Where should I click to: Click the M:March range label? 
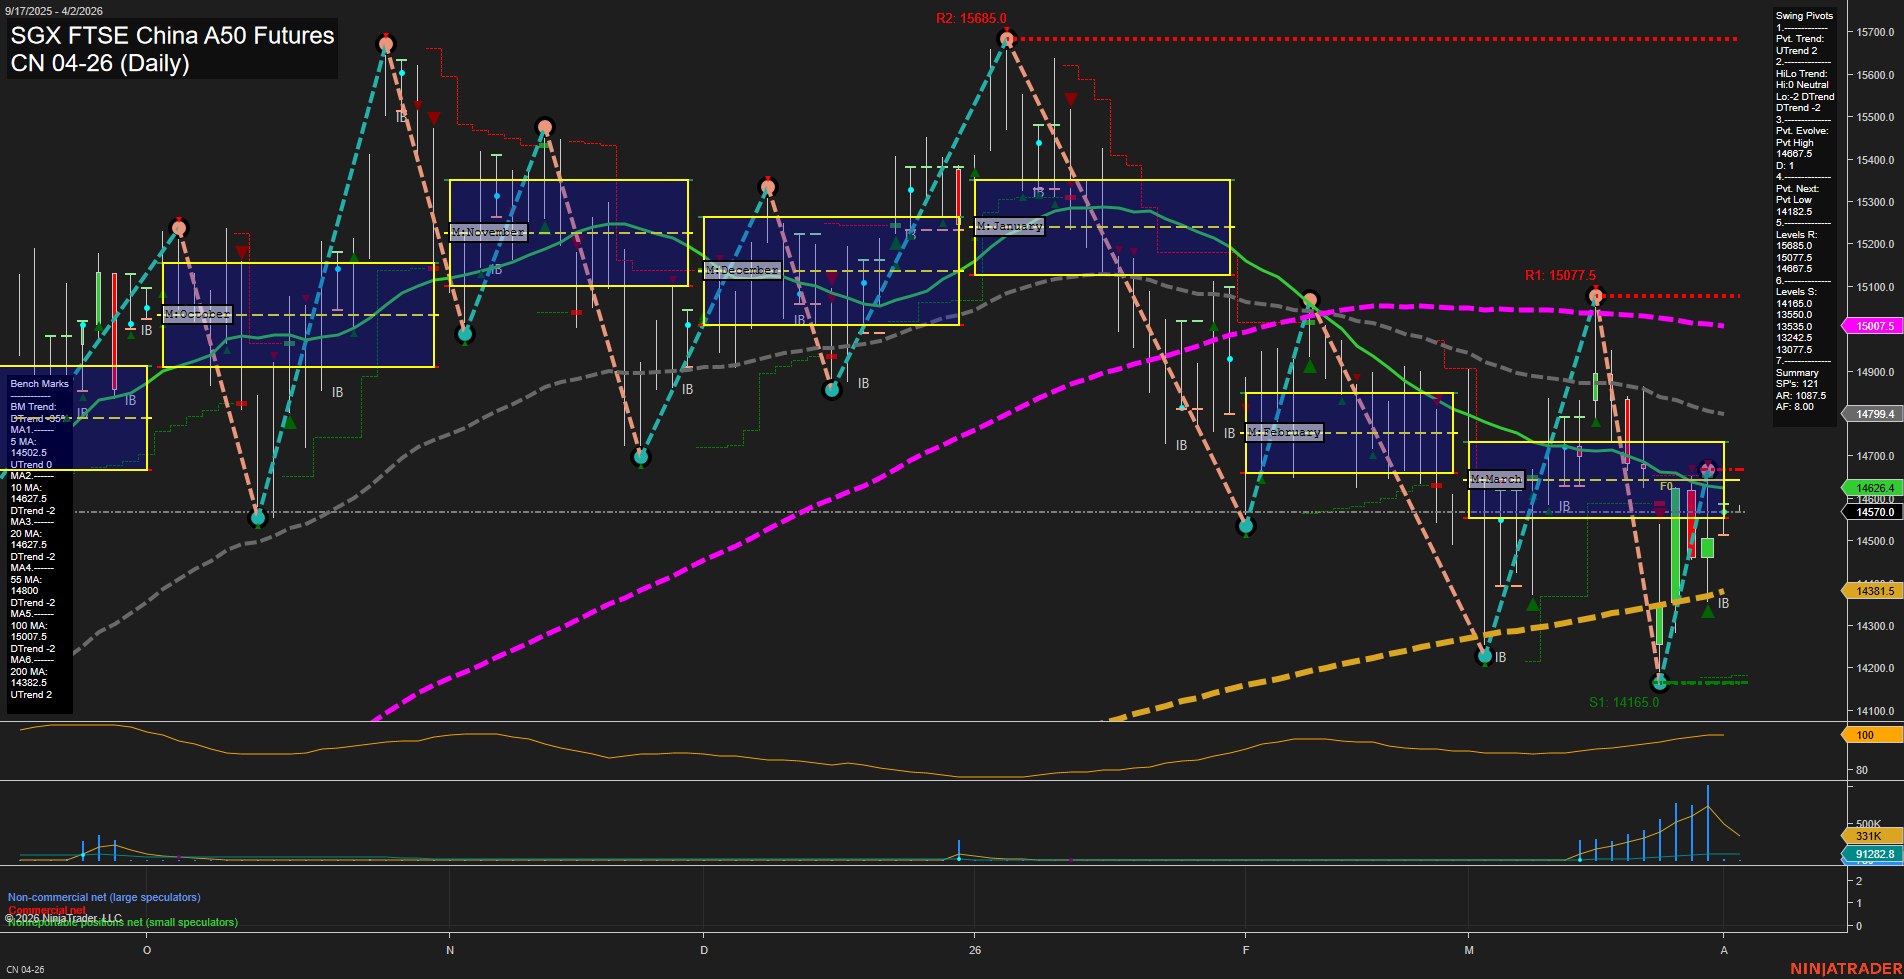click(1494, 479)
